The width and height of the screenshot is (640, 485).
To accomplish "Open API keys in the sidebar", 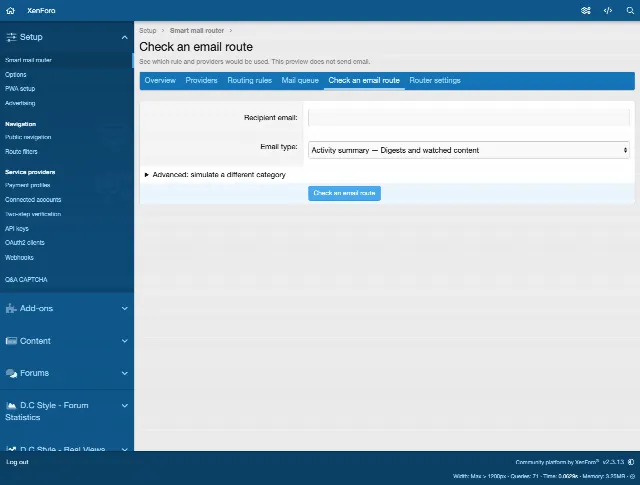I will 17,229.
